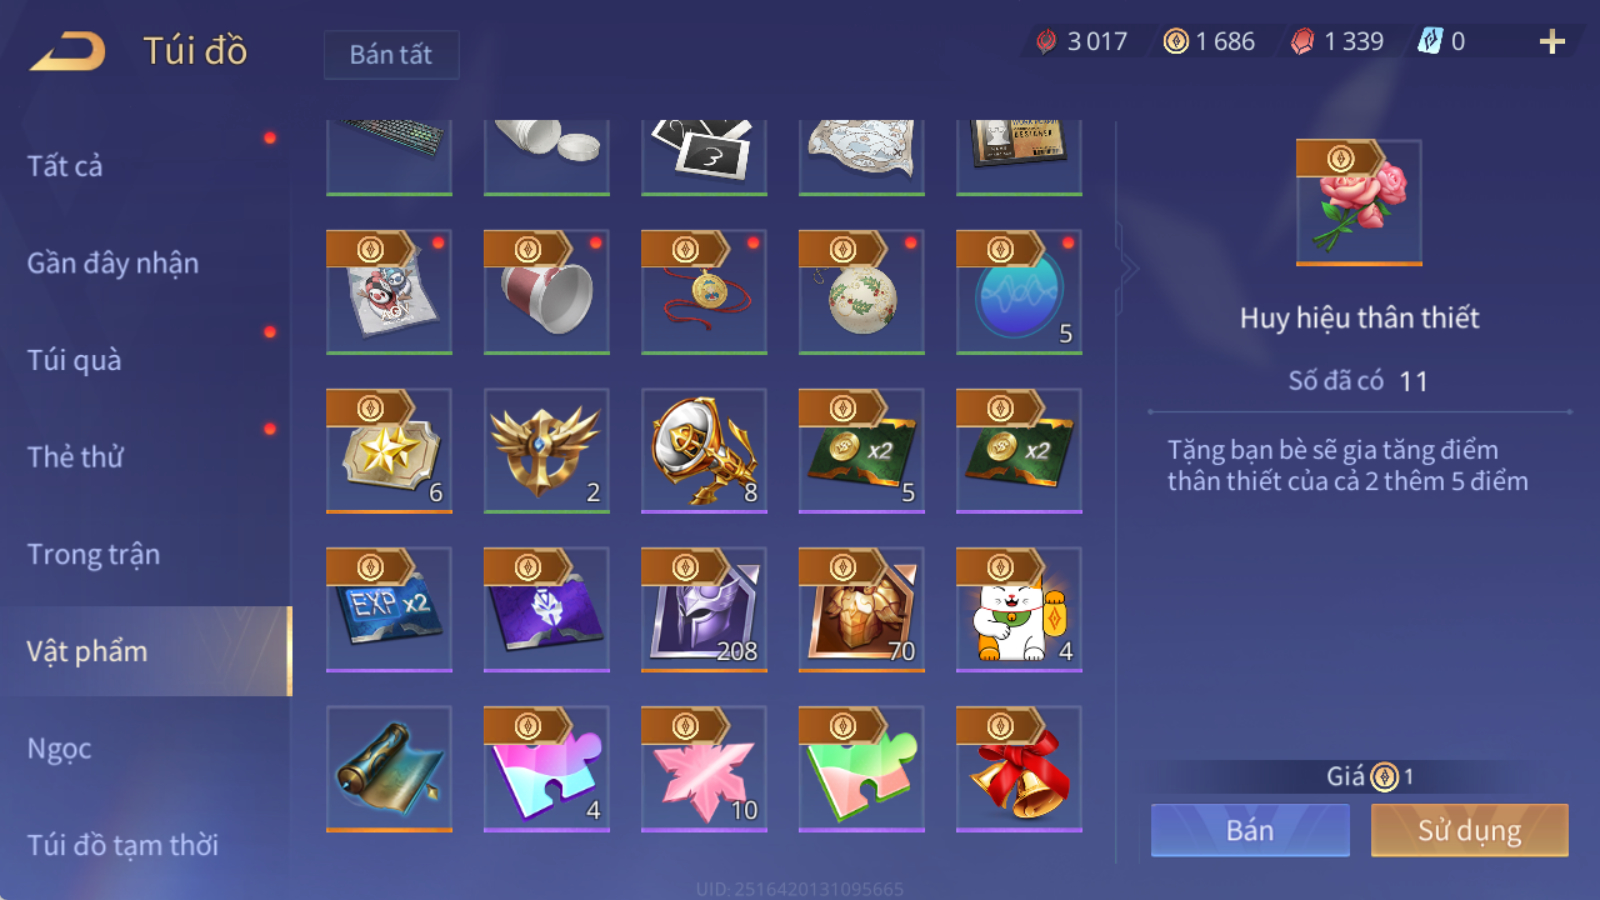Select the blue scroll item

click(389, 769)
